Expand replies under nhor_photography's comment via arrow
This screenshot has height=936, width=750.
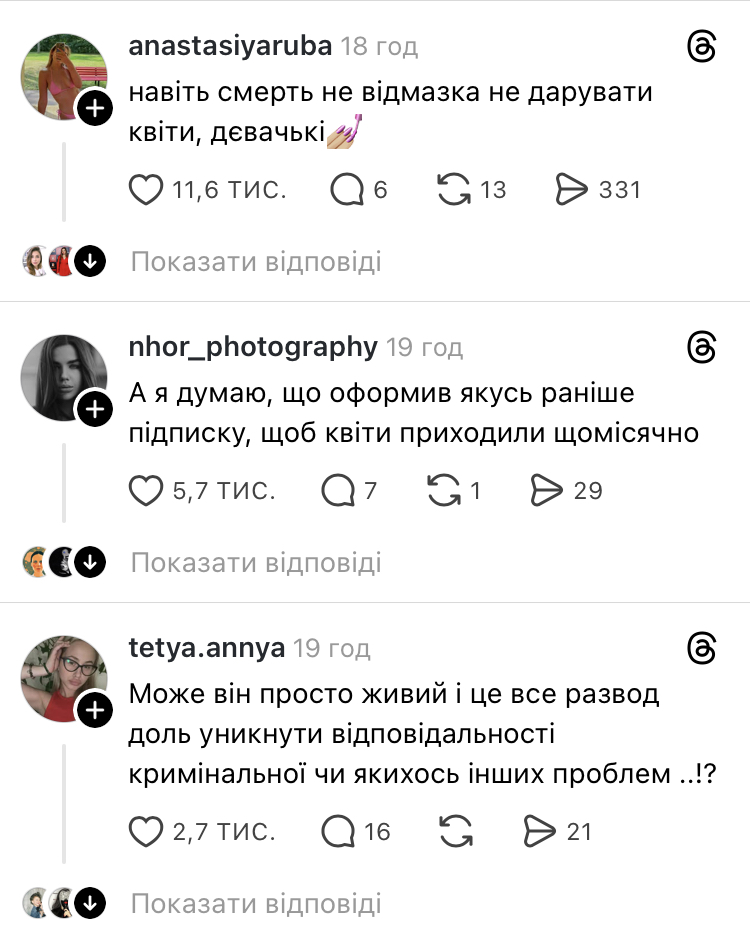[91, 561]
